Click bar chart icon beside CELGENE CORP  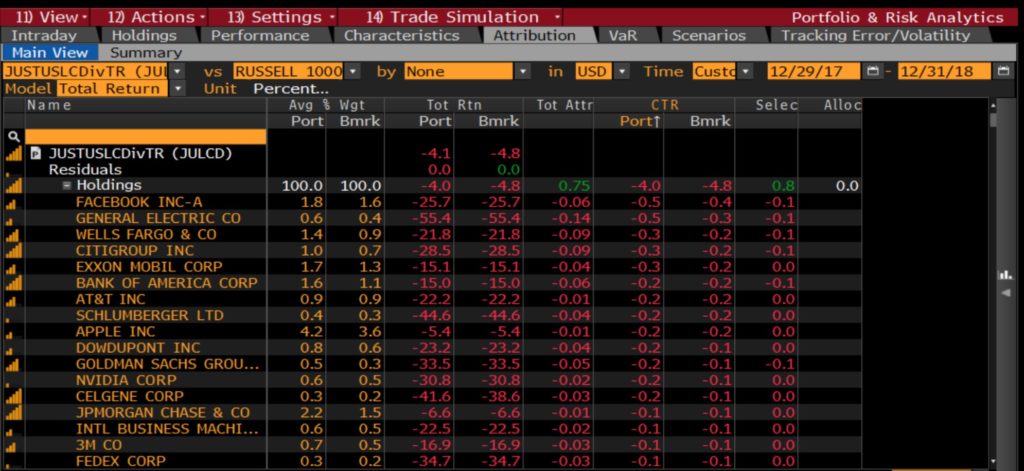pyautogui.click(x=12, y=396)
